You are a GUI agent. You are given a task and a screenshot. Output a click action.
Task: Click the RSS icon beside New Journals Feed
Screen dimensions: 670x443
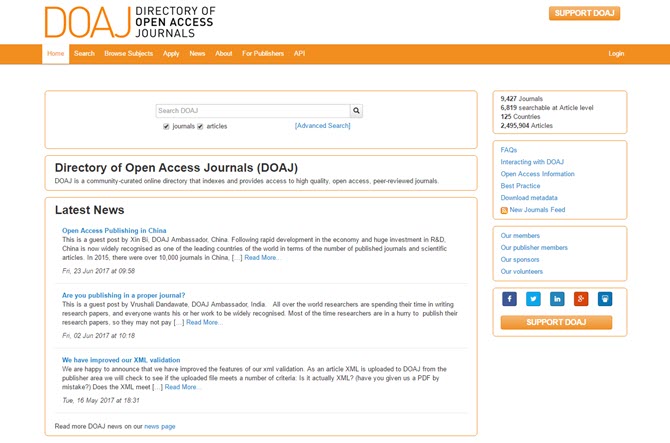click(504, 210)
